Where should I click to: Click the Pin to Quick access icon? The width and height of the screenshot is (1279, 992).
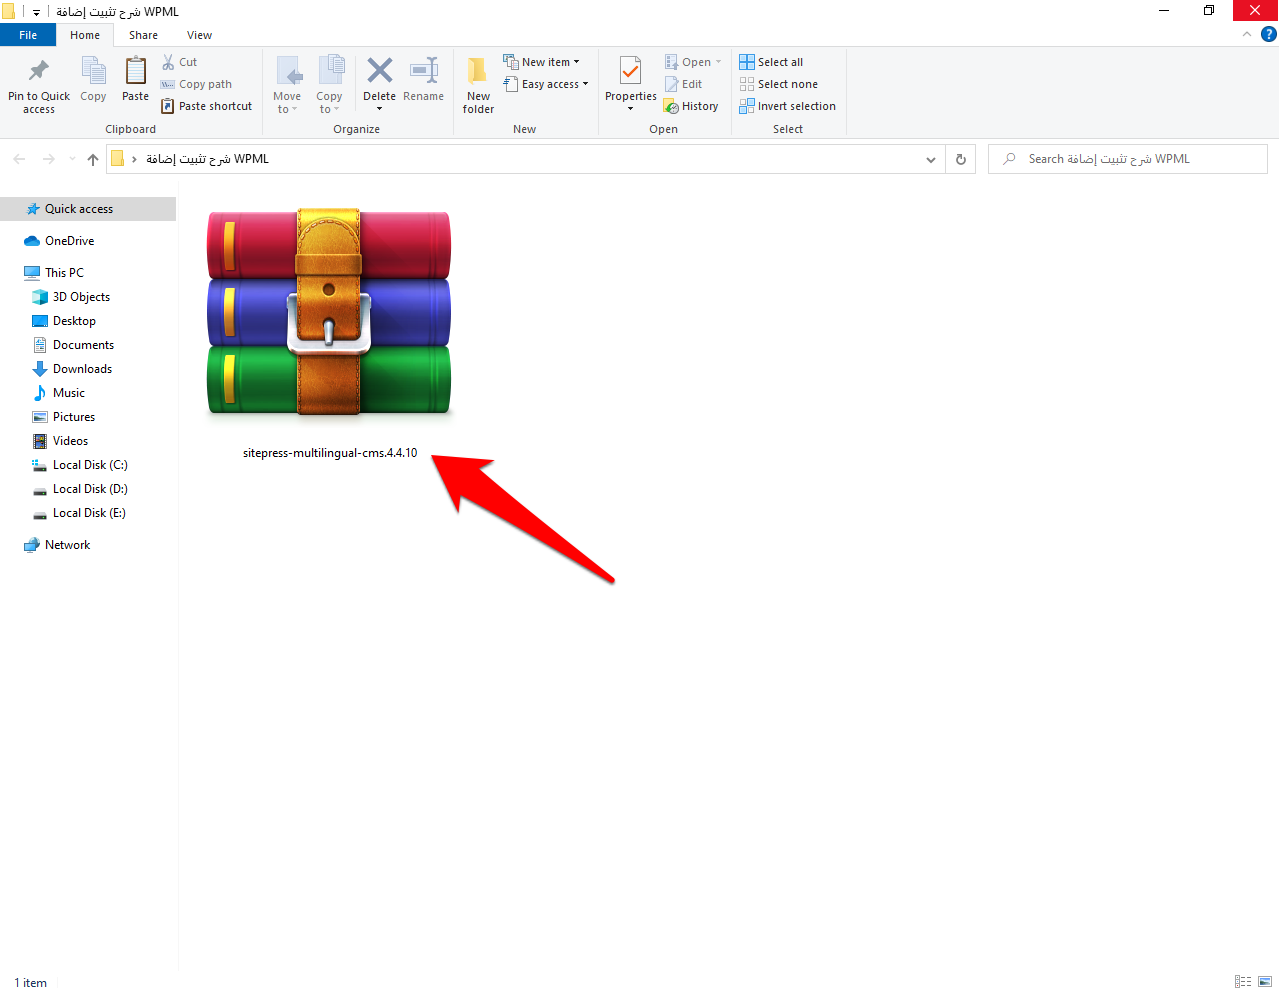click(x=39, y=72)
